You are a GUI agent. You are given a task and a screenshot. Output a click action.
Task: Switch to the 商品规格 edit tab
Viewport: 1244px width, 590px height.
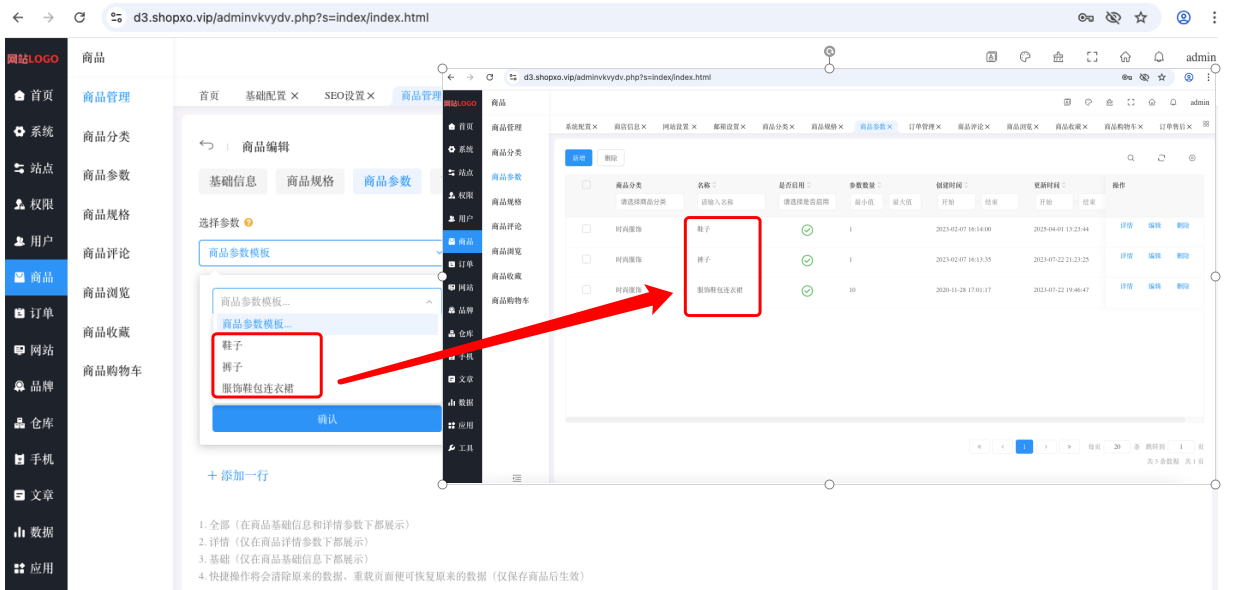pos(311,181)
